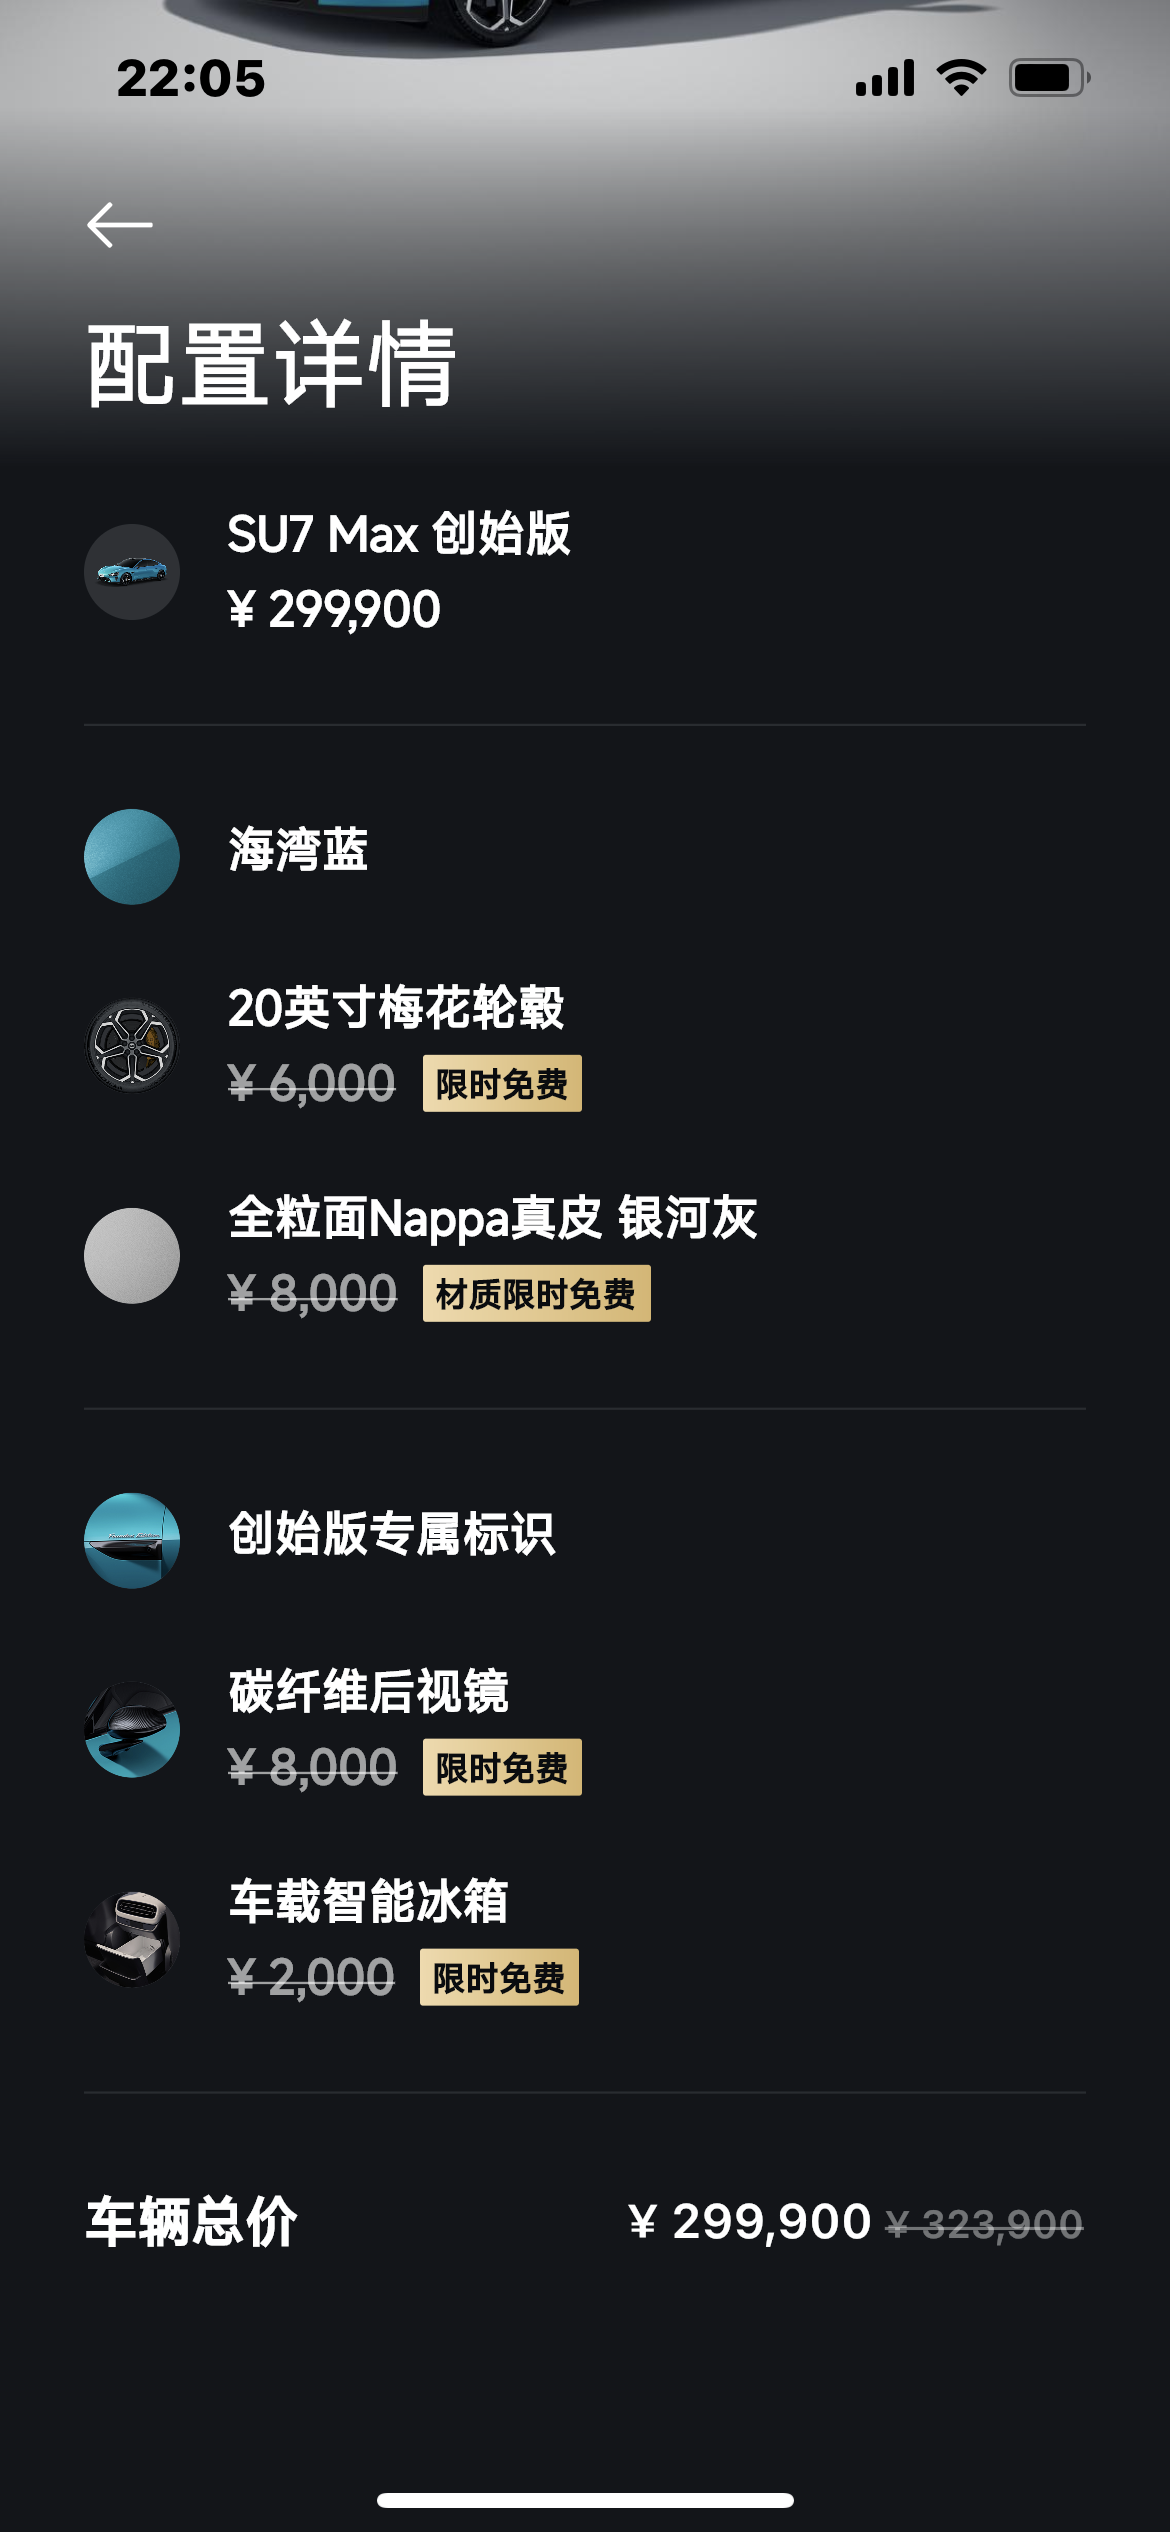
Task: Tap the 全粒面Nappa真皮 银河灰 label
Action: 492,1218
